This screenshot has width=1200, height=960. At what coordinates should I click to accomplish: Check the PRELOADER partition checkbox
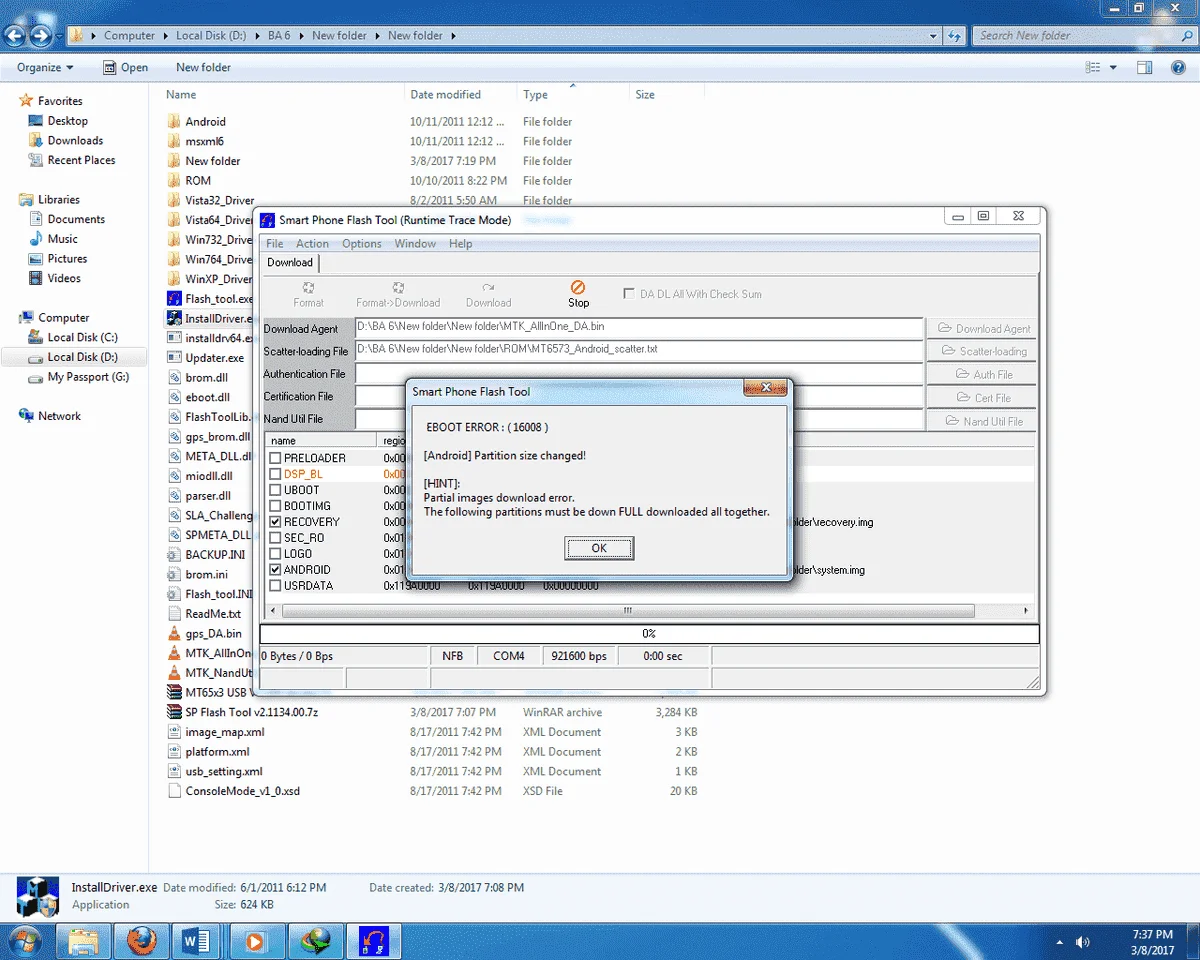coord(275,458)
